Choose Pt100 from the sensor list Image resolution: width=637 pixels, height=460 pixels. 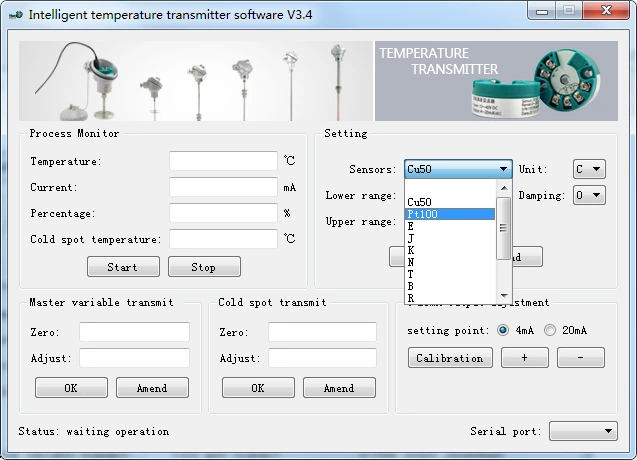450,214
